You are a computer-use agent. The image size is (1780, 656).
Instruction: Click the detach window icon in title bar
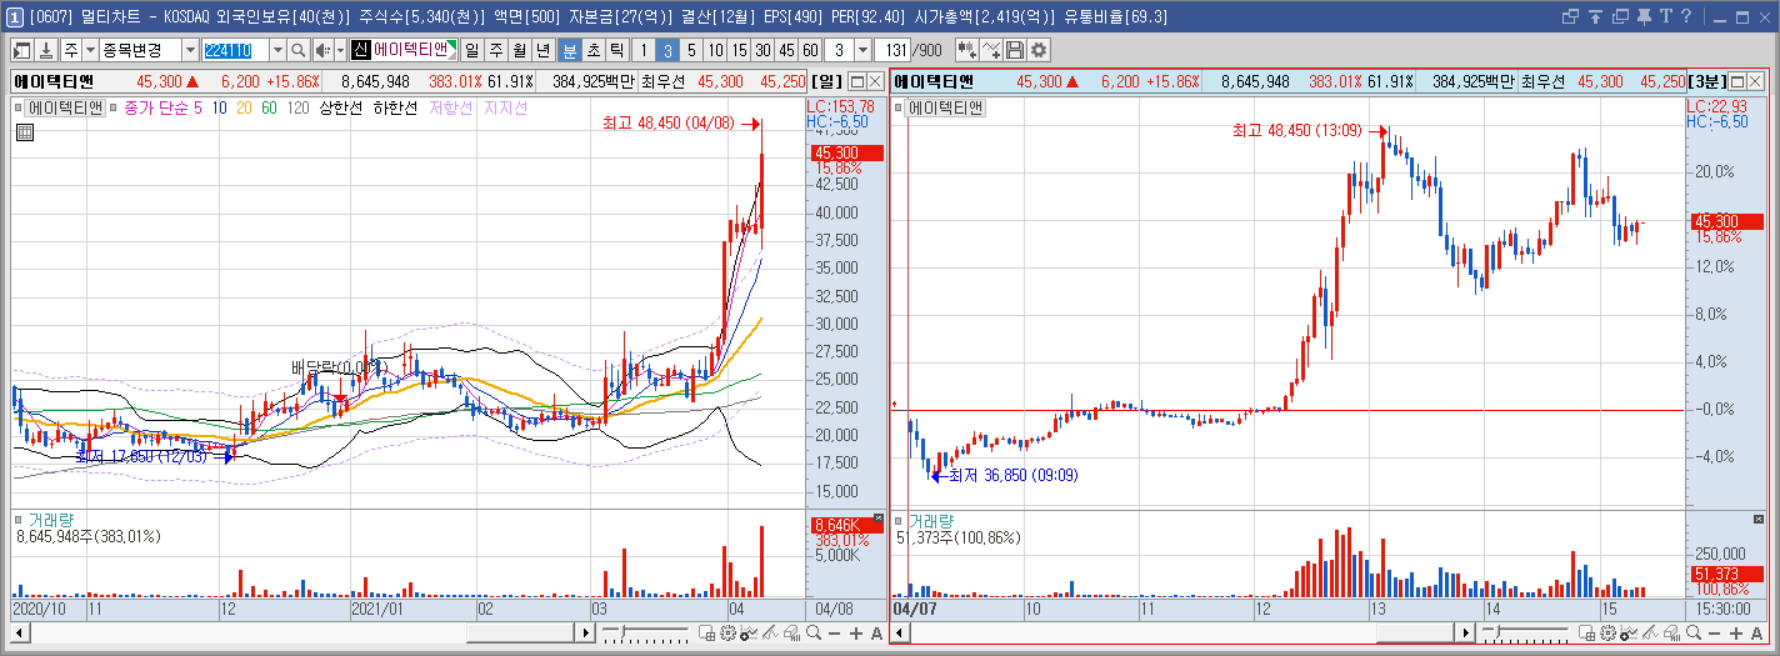point(1570,16)
